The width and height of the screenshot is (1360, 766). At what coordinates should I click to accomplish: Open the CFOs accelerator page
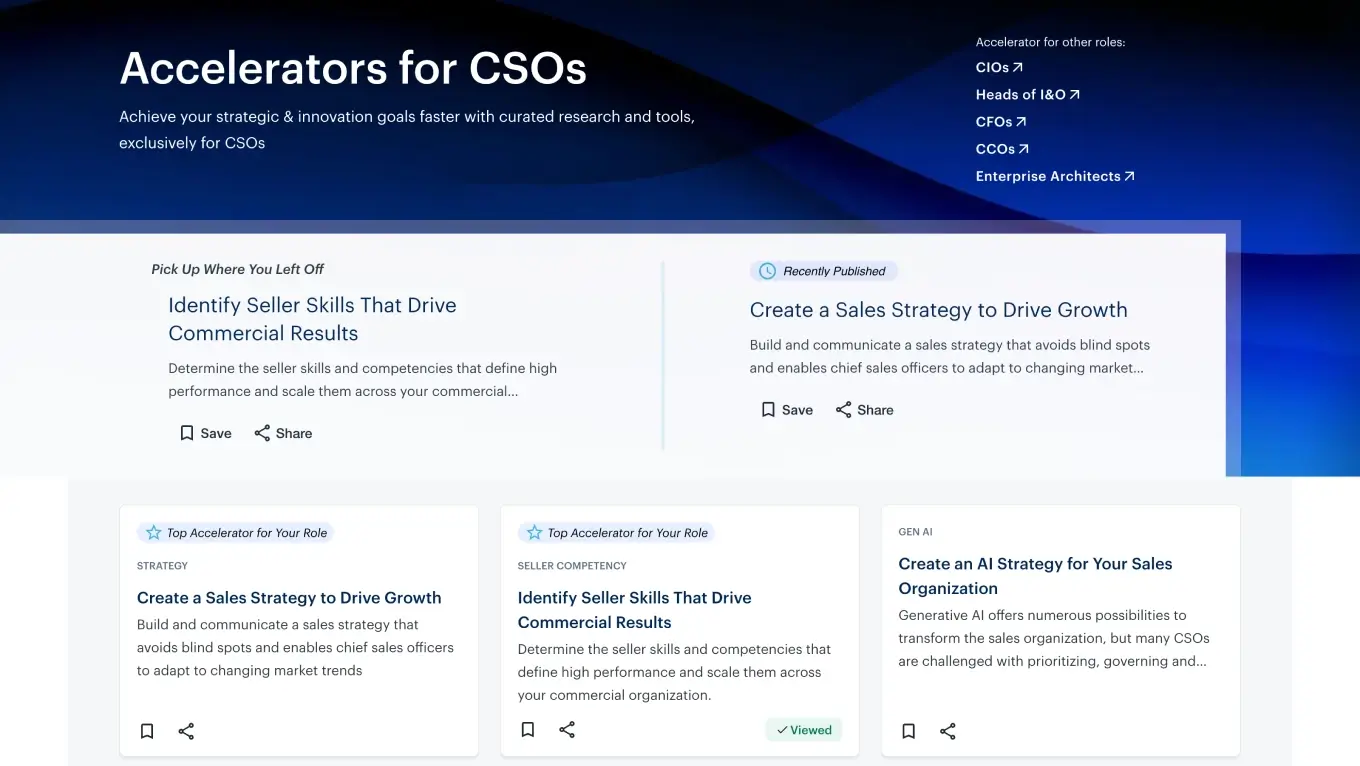[999, 121]
